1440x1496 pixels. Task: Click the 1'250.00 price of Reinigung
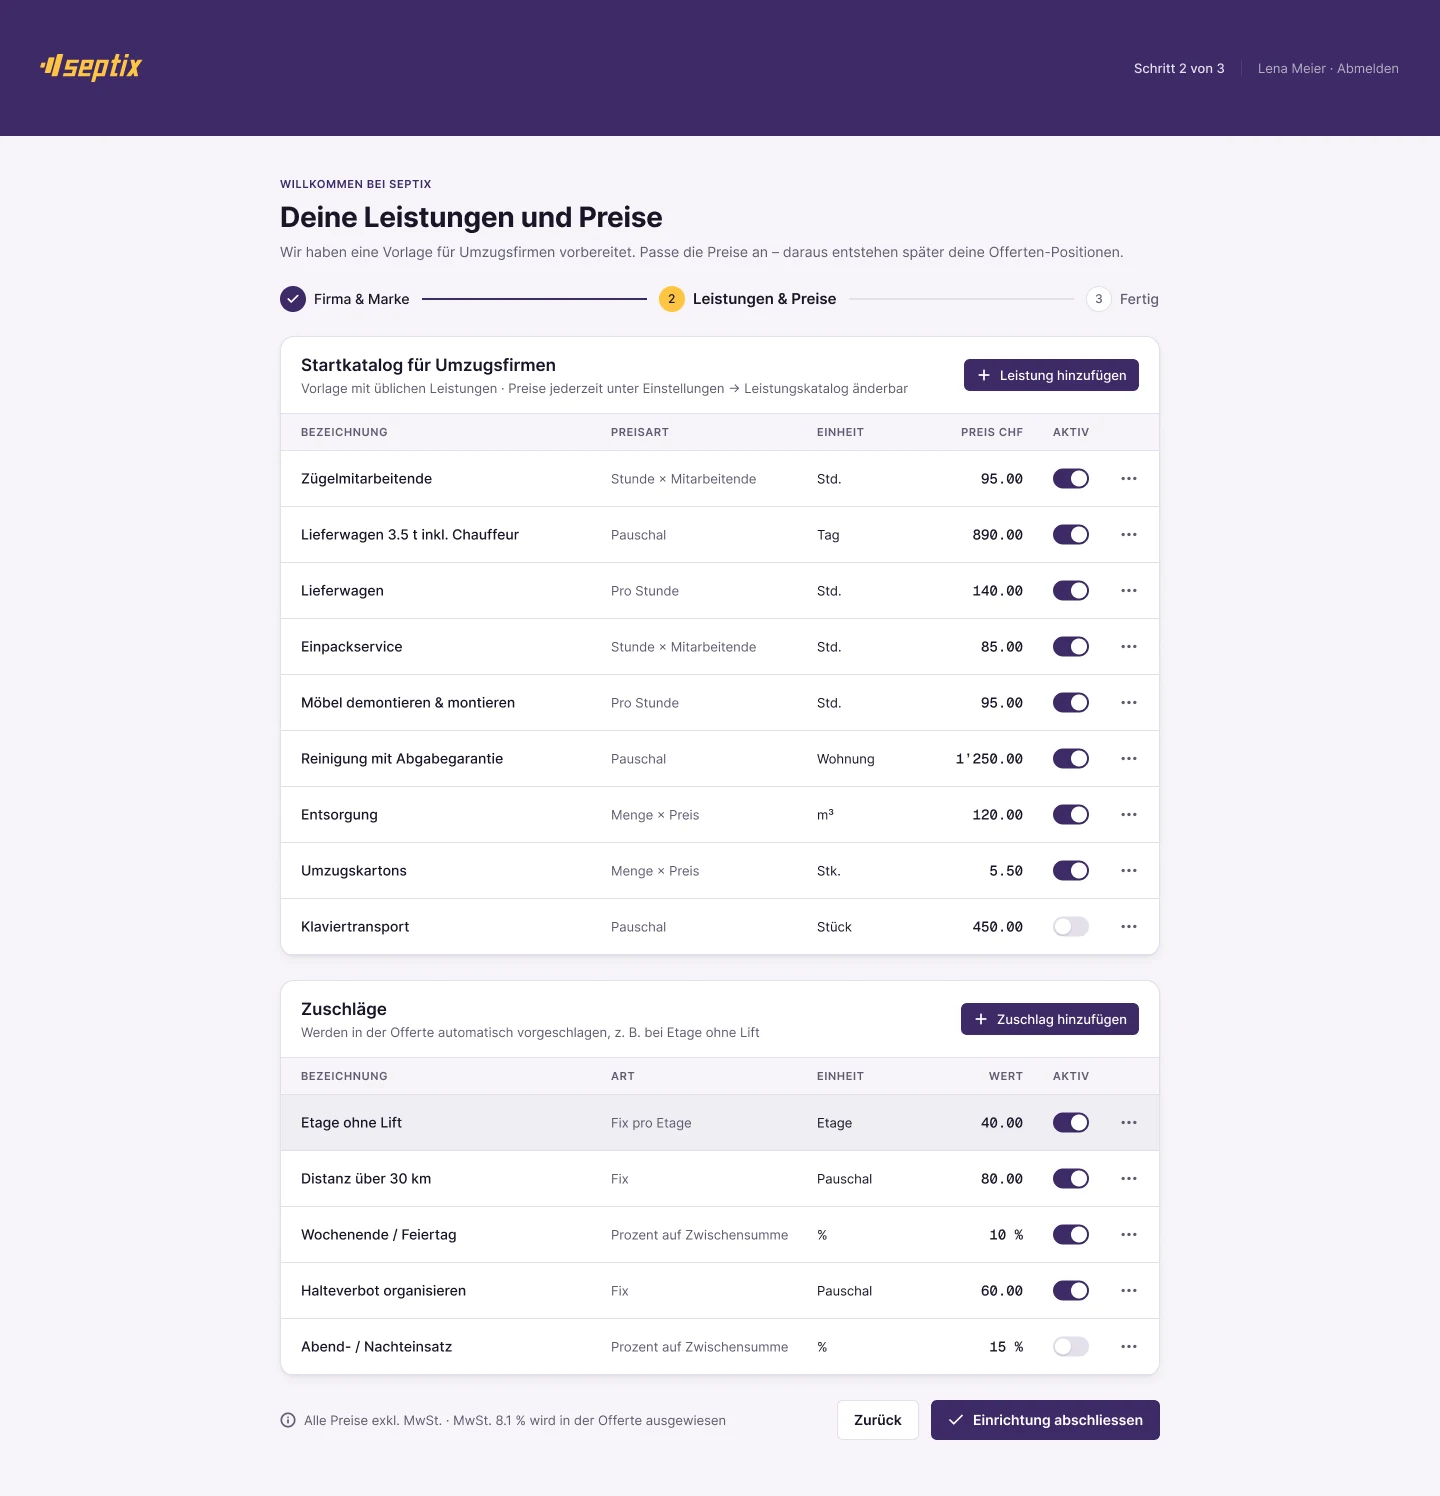989,759
